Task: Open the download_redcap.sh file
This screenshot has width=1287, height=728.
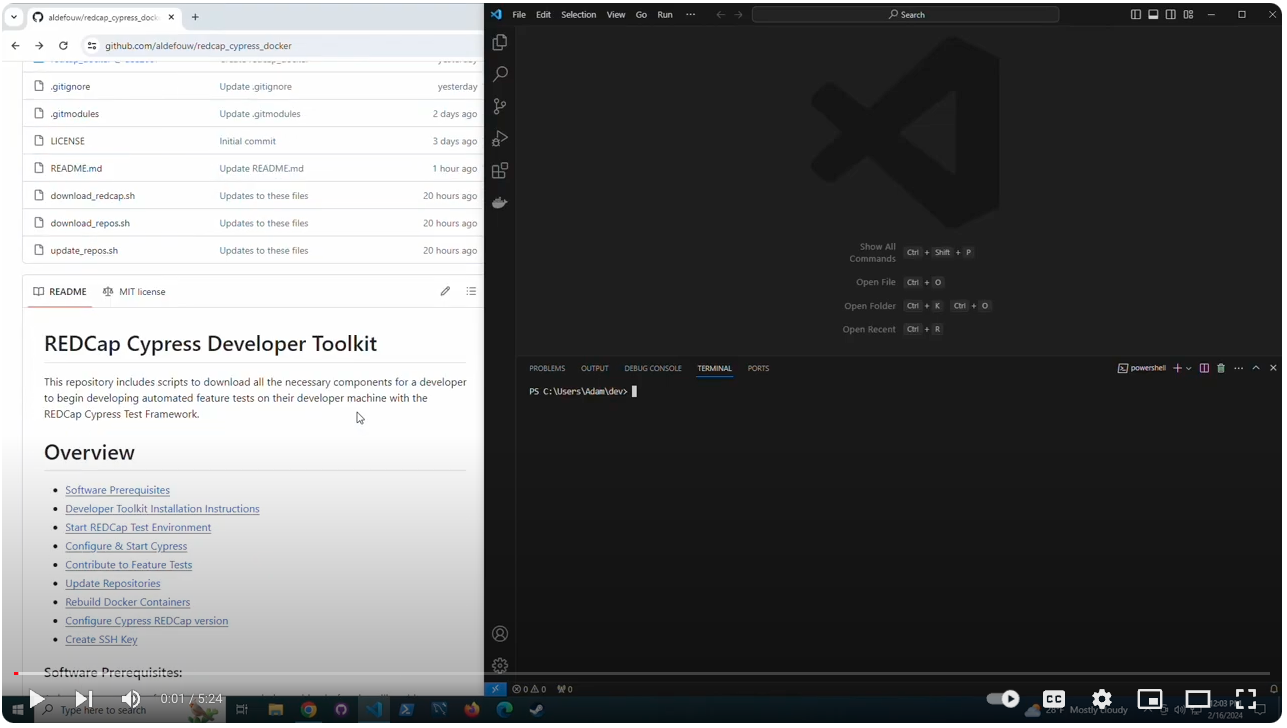Action: coord(93,196)
